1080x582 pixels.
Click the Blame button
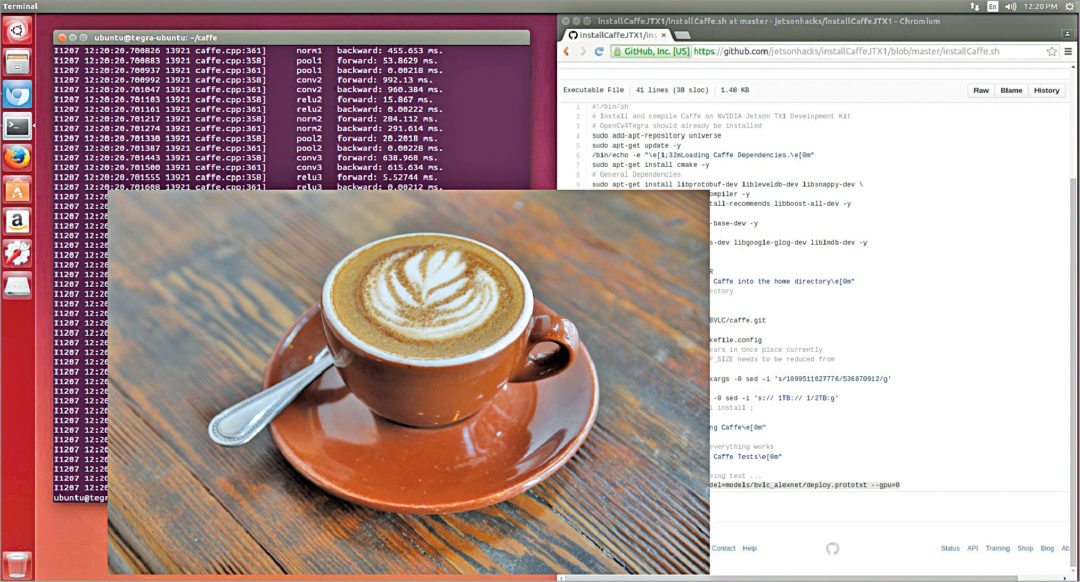pos(1011,90)
